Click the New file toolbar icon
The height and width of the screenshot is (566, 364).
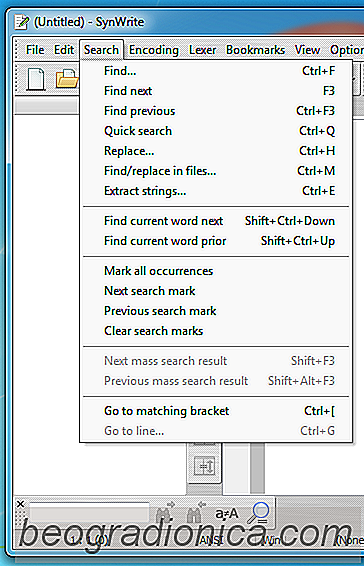point(36,78)
